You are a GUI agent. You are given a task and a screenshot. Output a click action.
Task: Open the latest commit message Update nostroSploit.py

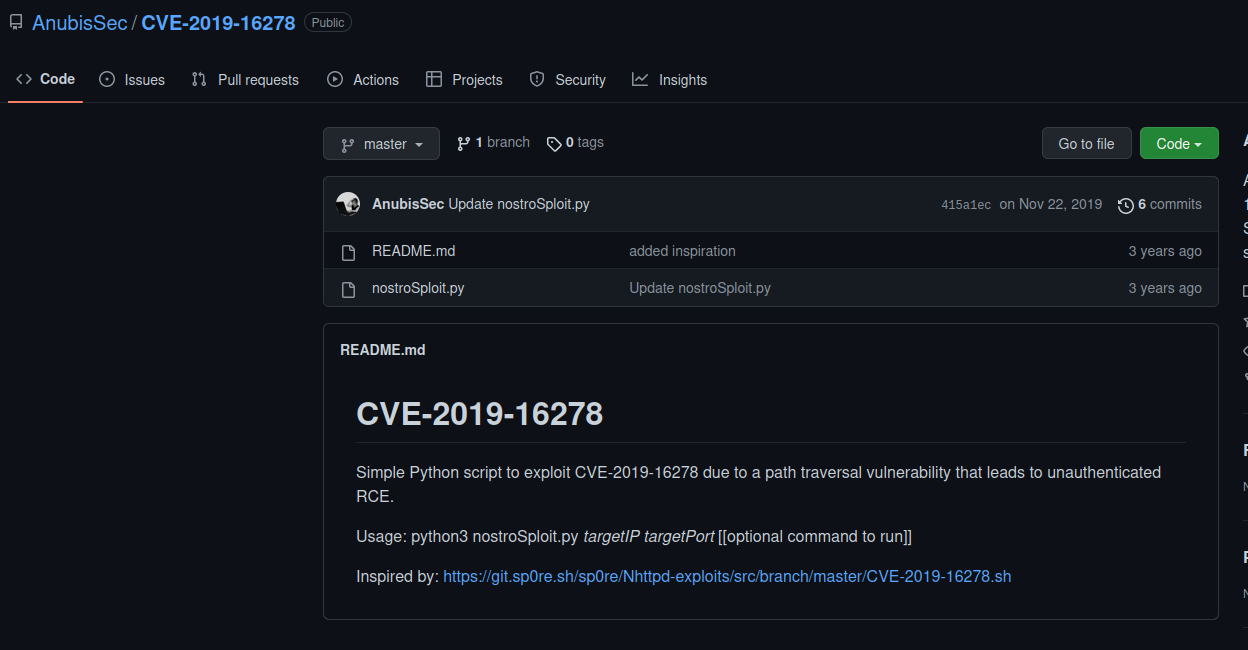(x=519, y=204)
